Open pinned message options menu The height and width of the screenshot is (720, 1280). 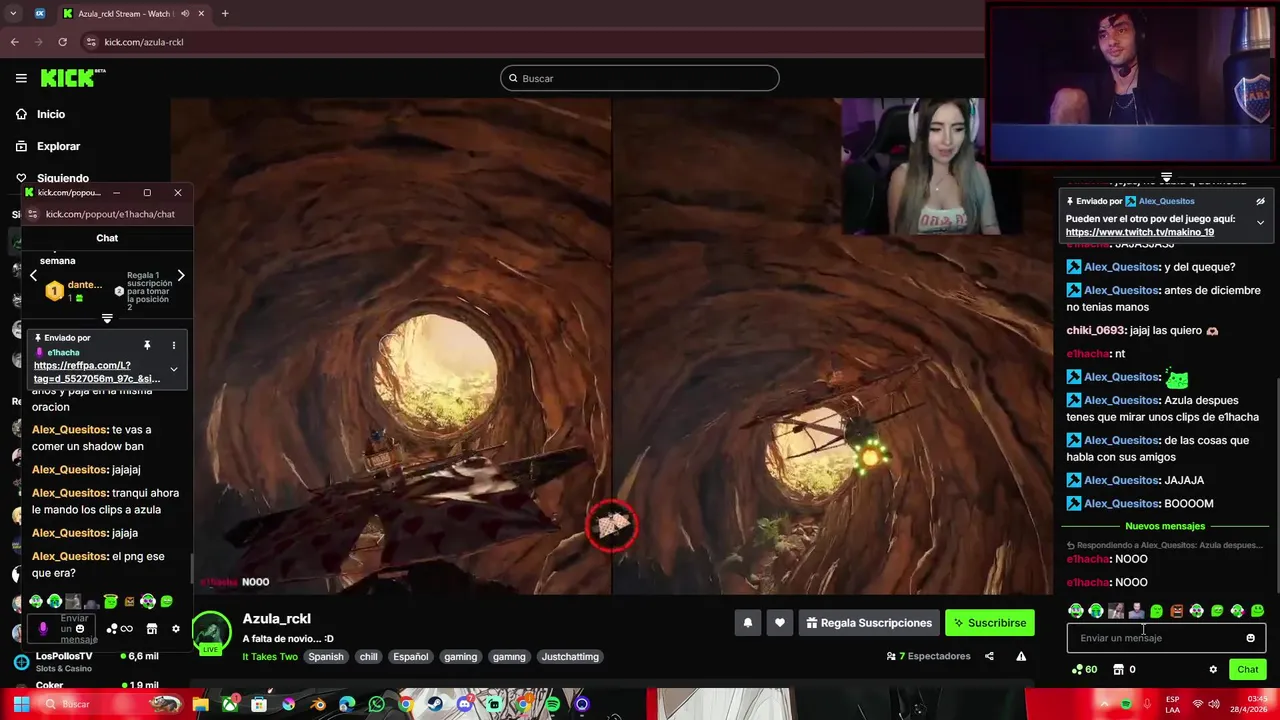[x=173, y=345]
